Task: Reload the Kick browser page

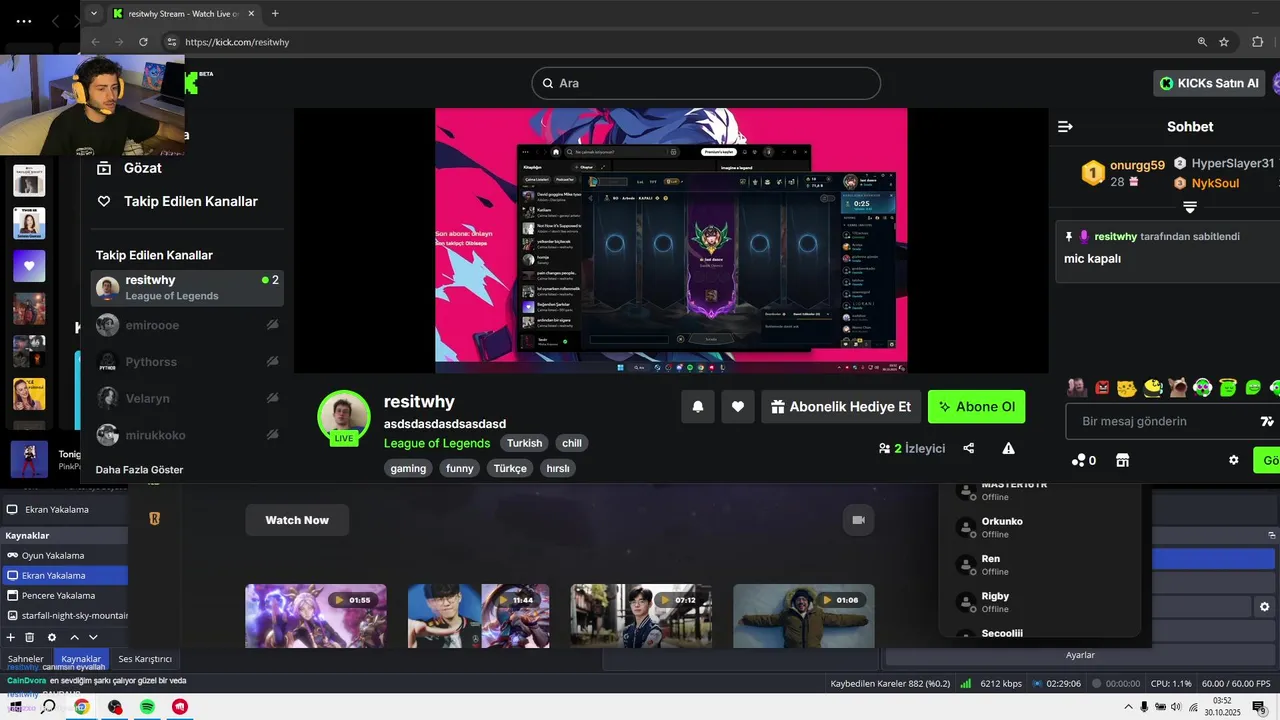Action: (143, 42)
